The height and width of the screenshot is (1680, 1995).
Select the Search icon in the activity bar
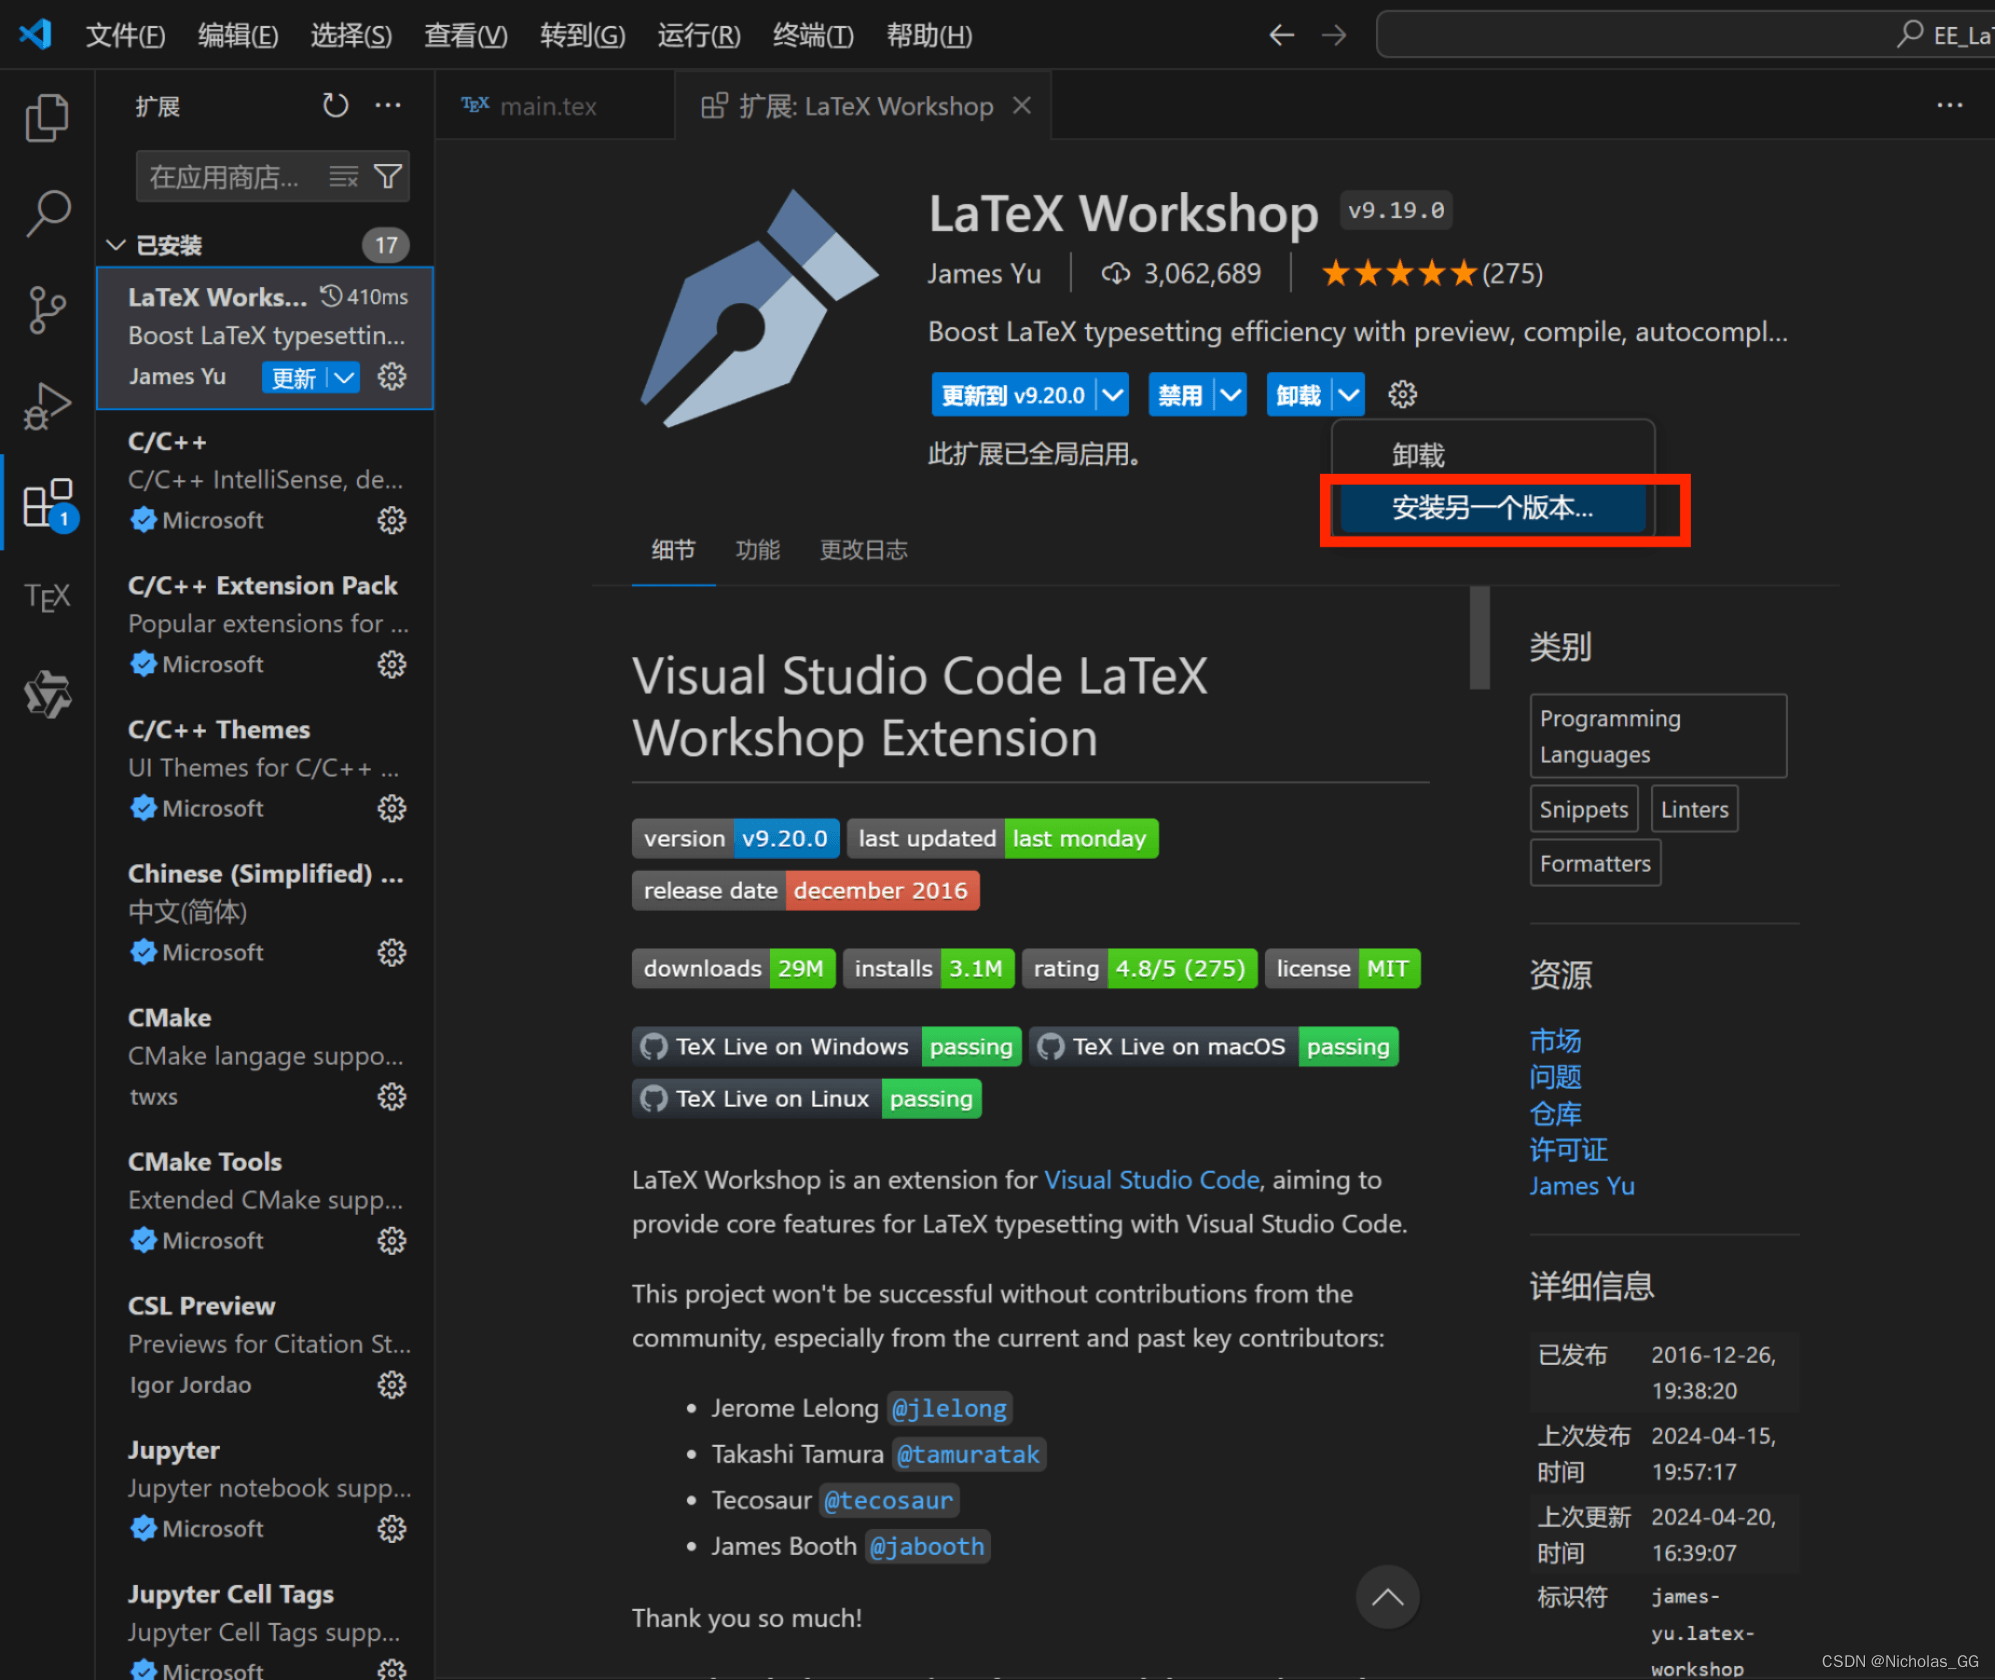tap(47, 213)
